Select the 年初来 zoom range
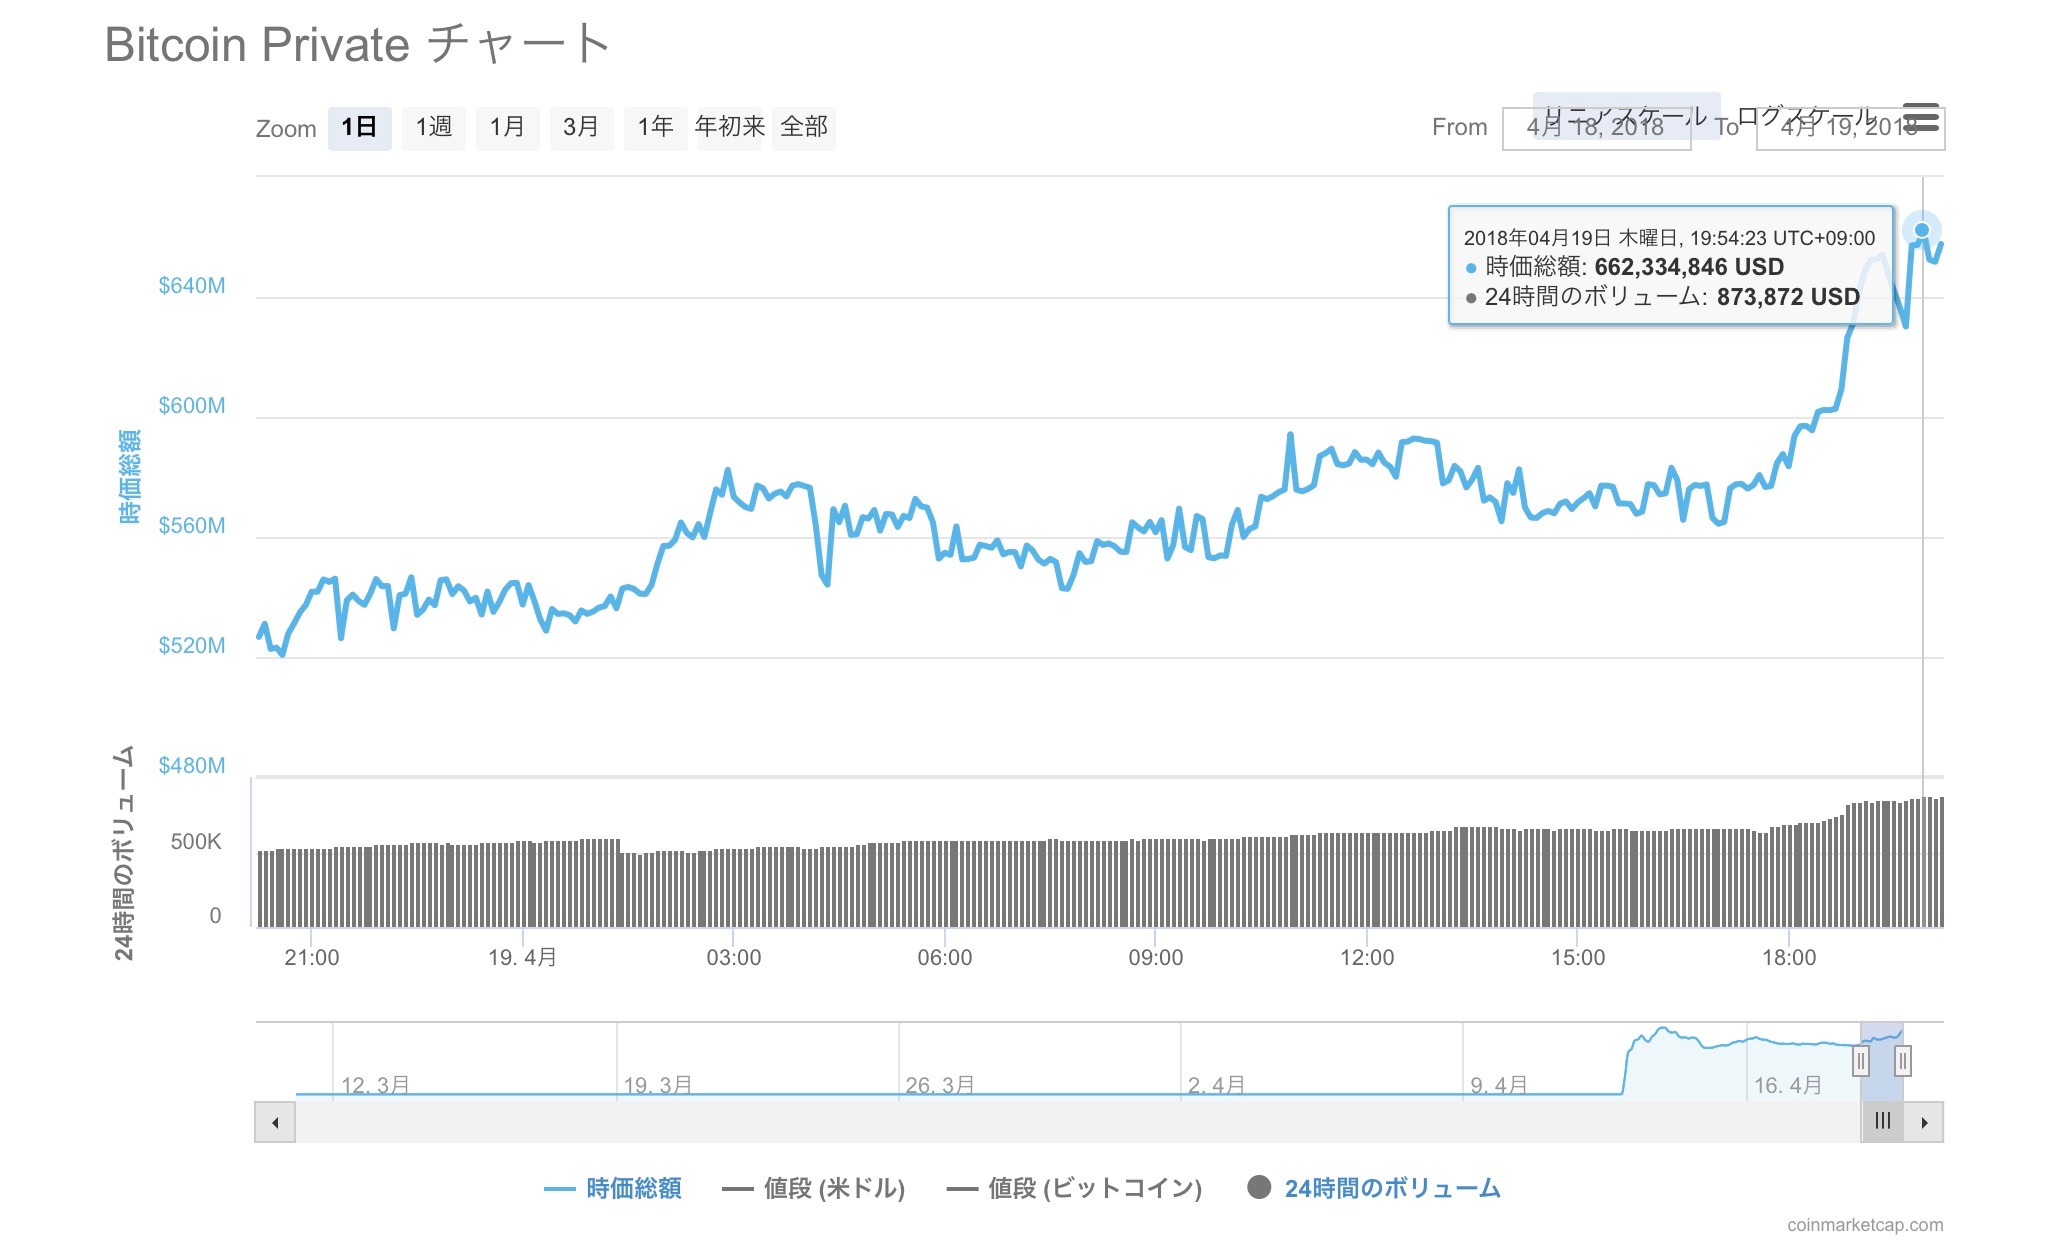Screen dimensions: 2048x1252 click(729, 128)
